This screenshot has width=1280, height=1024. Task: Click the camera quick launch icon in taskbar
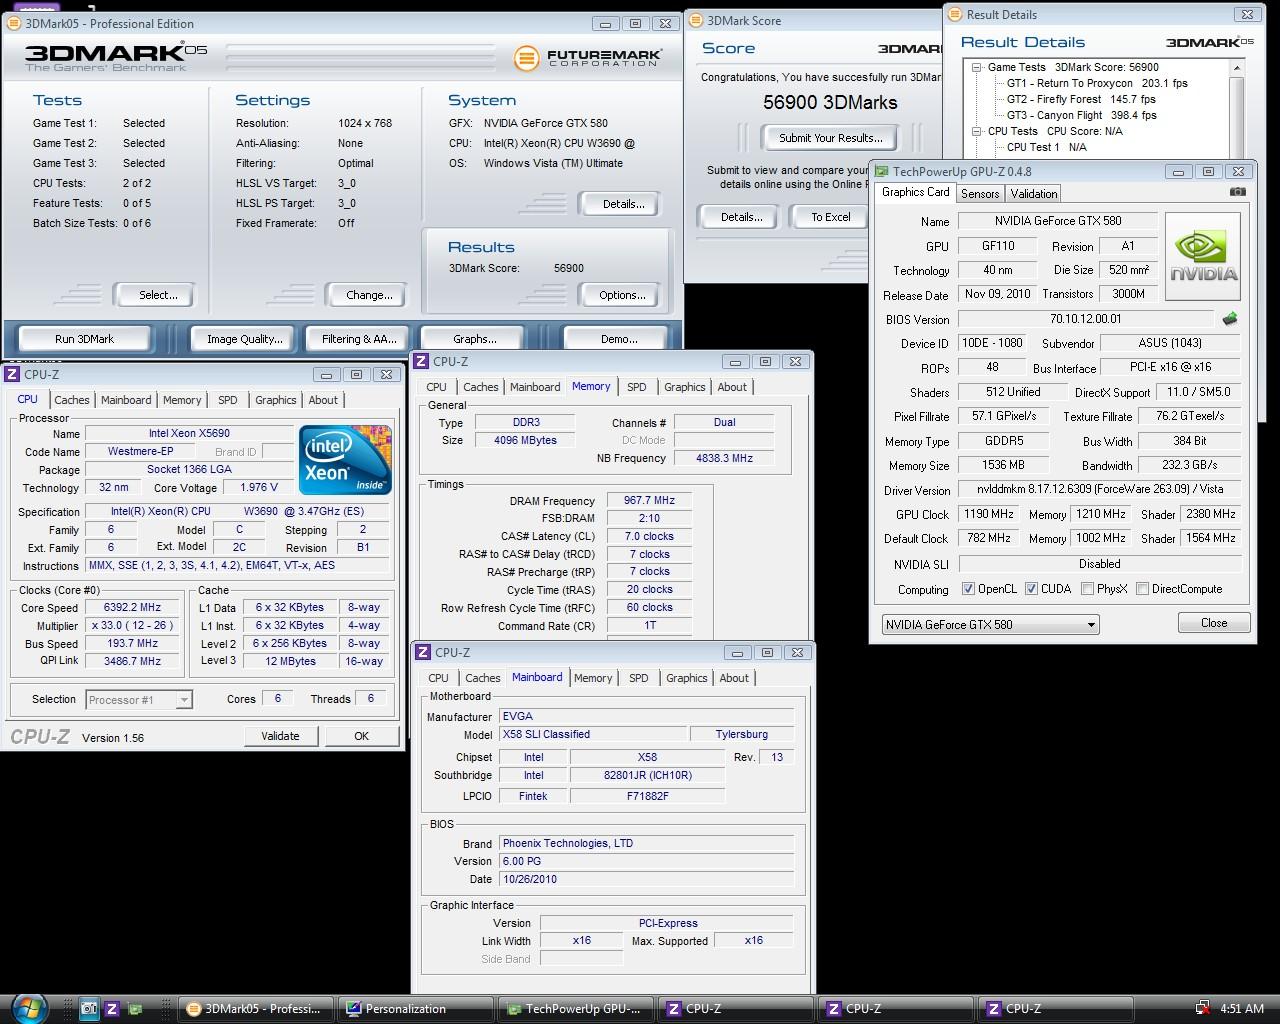(x=88, y=1009)
